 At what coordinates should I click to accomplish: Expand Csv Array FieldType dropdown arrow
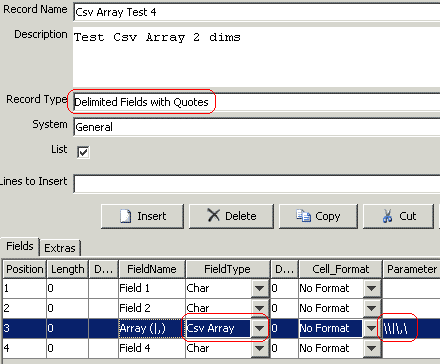(x=260, y=328)
